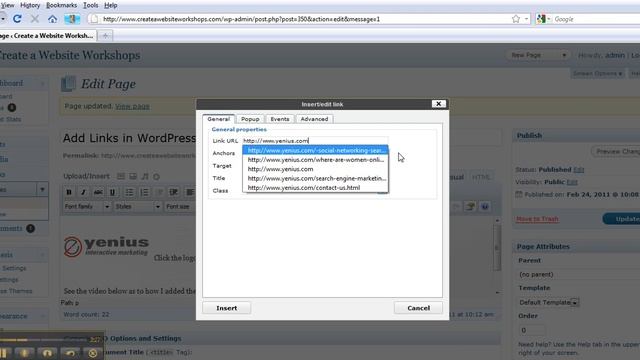Viewport: 640px width, 360px height.
Task: Insert an ordered numbered list
Action: (144, 192)
